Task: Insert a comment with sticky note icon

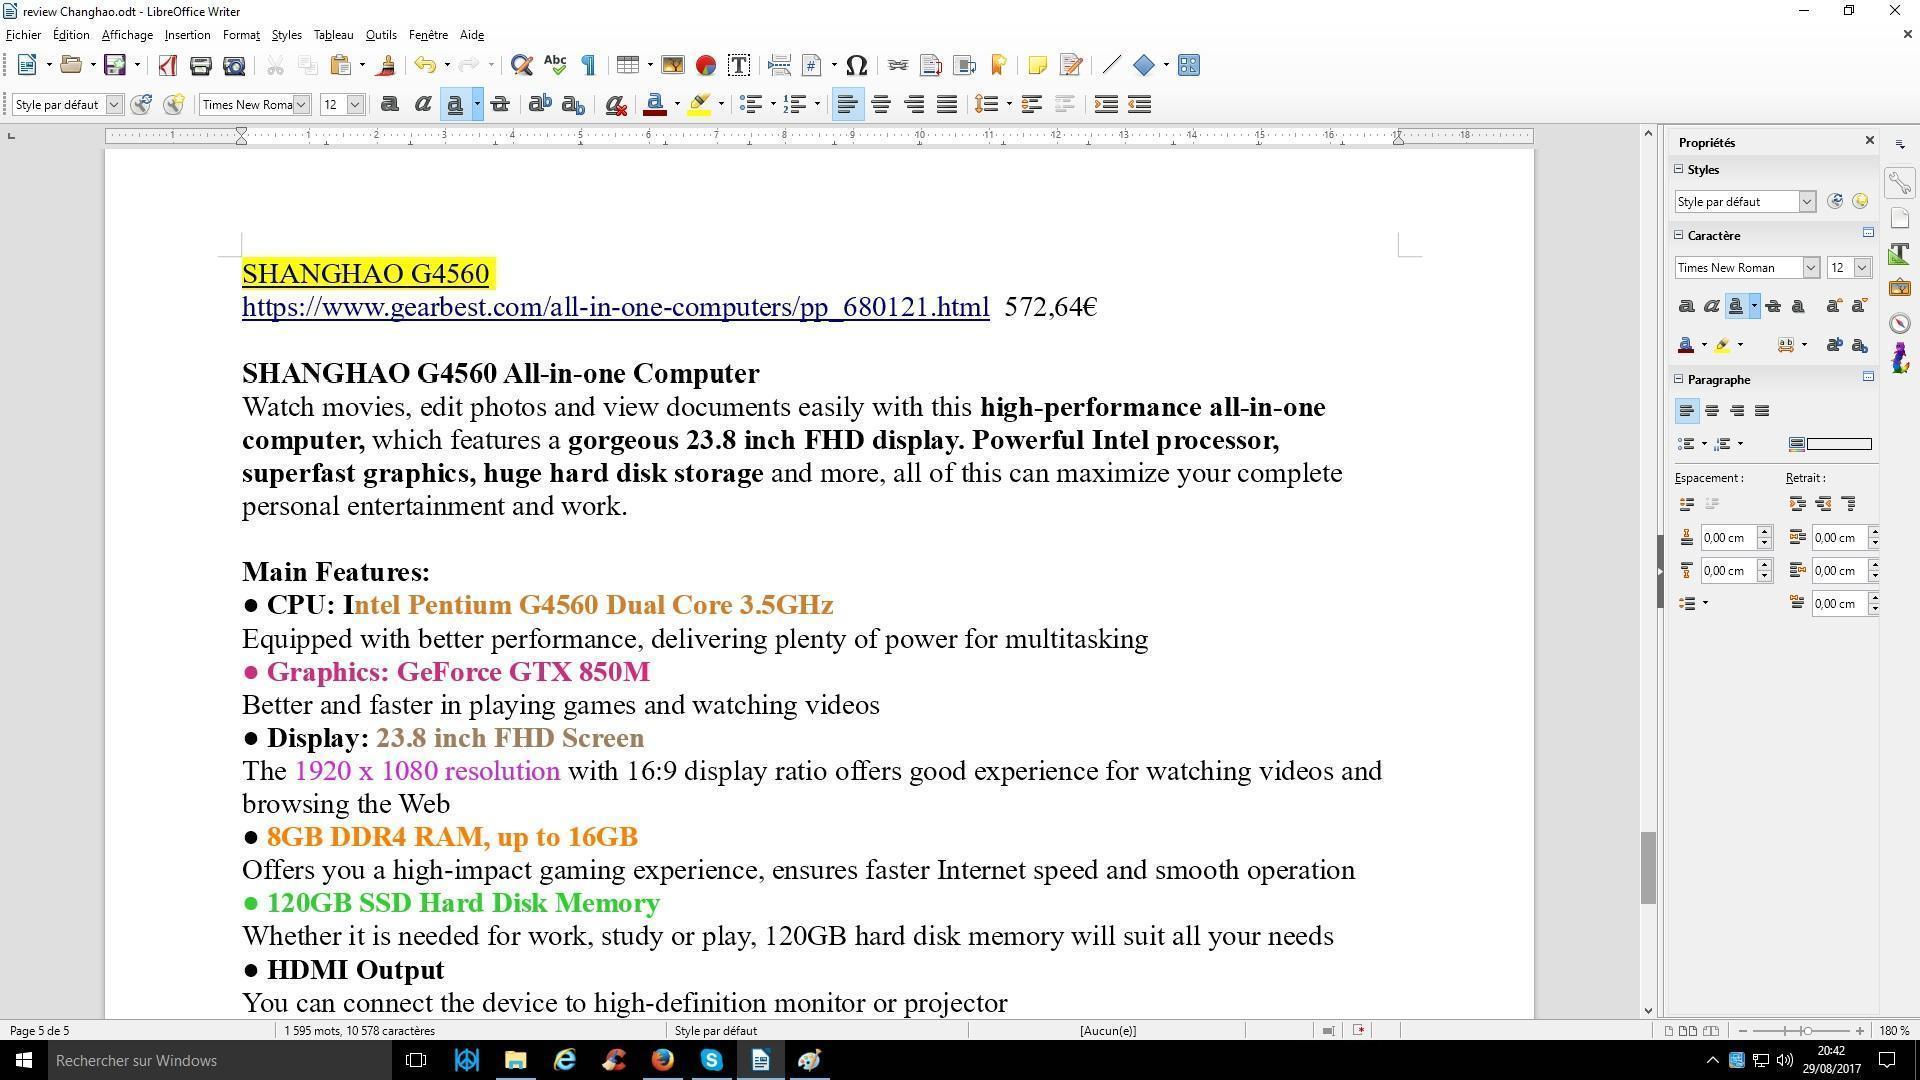Action: (x=1037, y=66)
